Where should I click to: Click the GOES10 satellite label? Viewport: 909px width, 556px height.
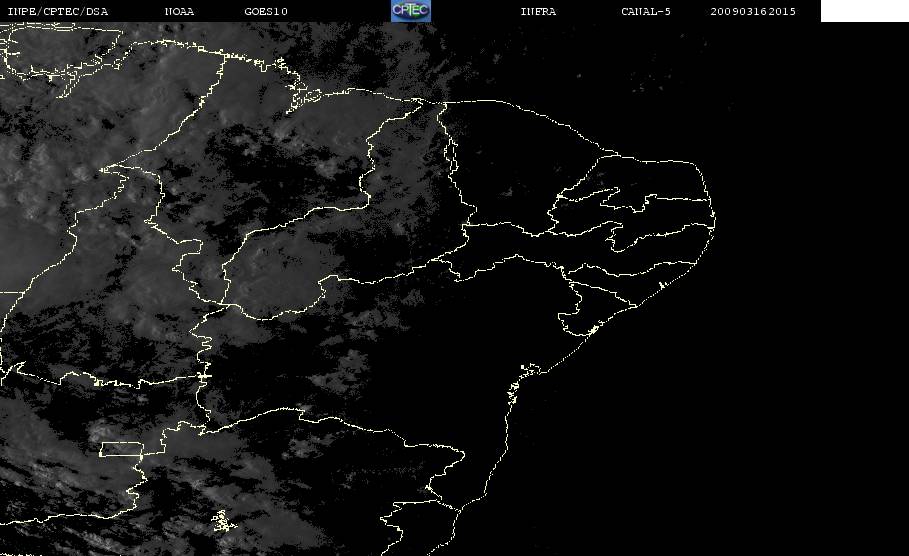(x=266, y=11)
